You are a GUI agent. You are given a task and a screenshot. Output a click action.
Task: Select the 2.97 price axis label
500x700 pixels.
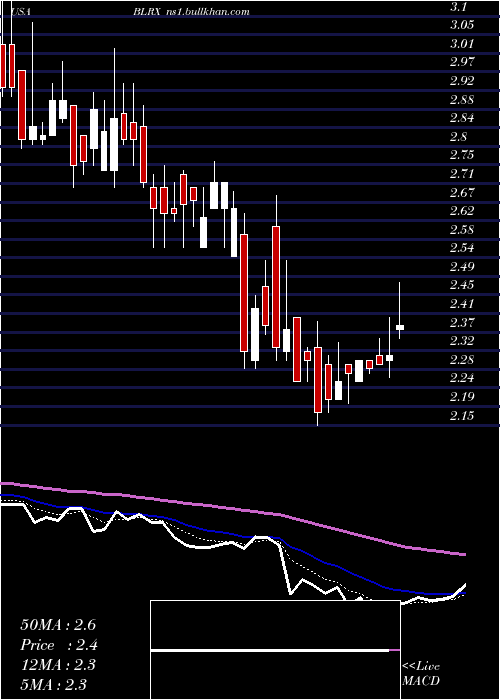[x=462, y=62]
